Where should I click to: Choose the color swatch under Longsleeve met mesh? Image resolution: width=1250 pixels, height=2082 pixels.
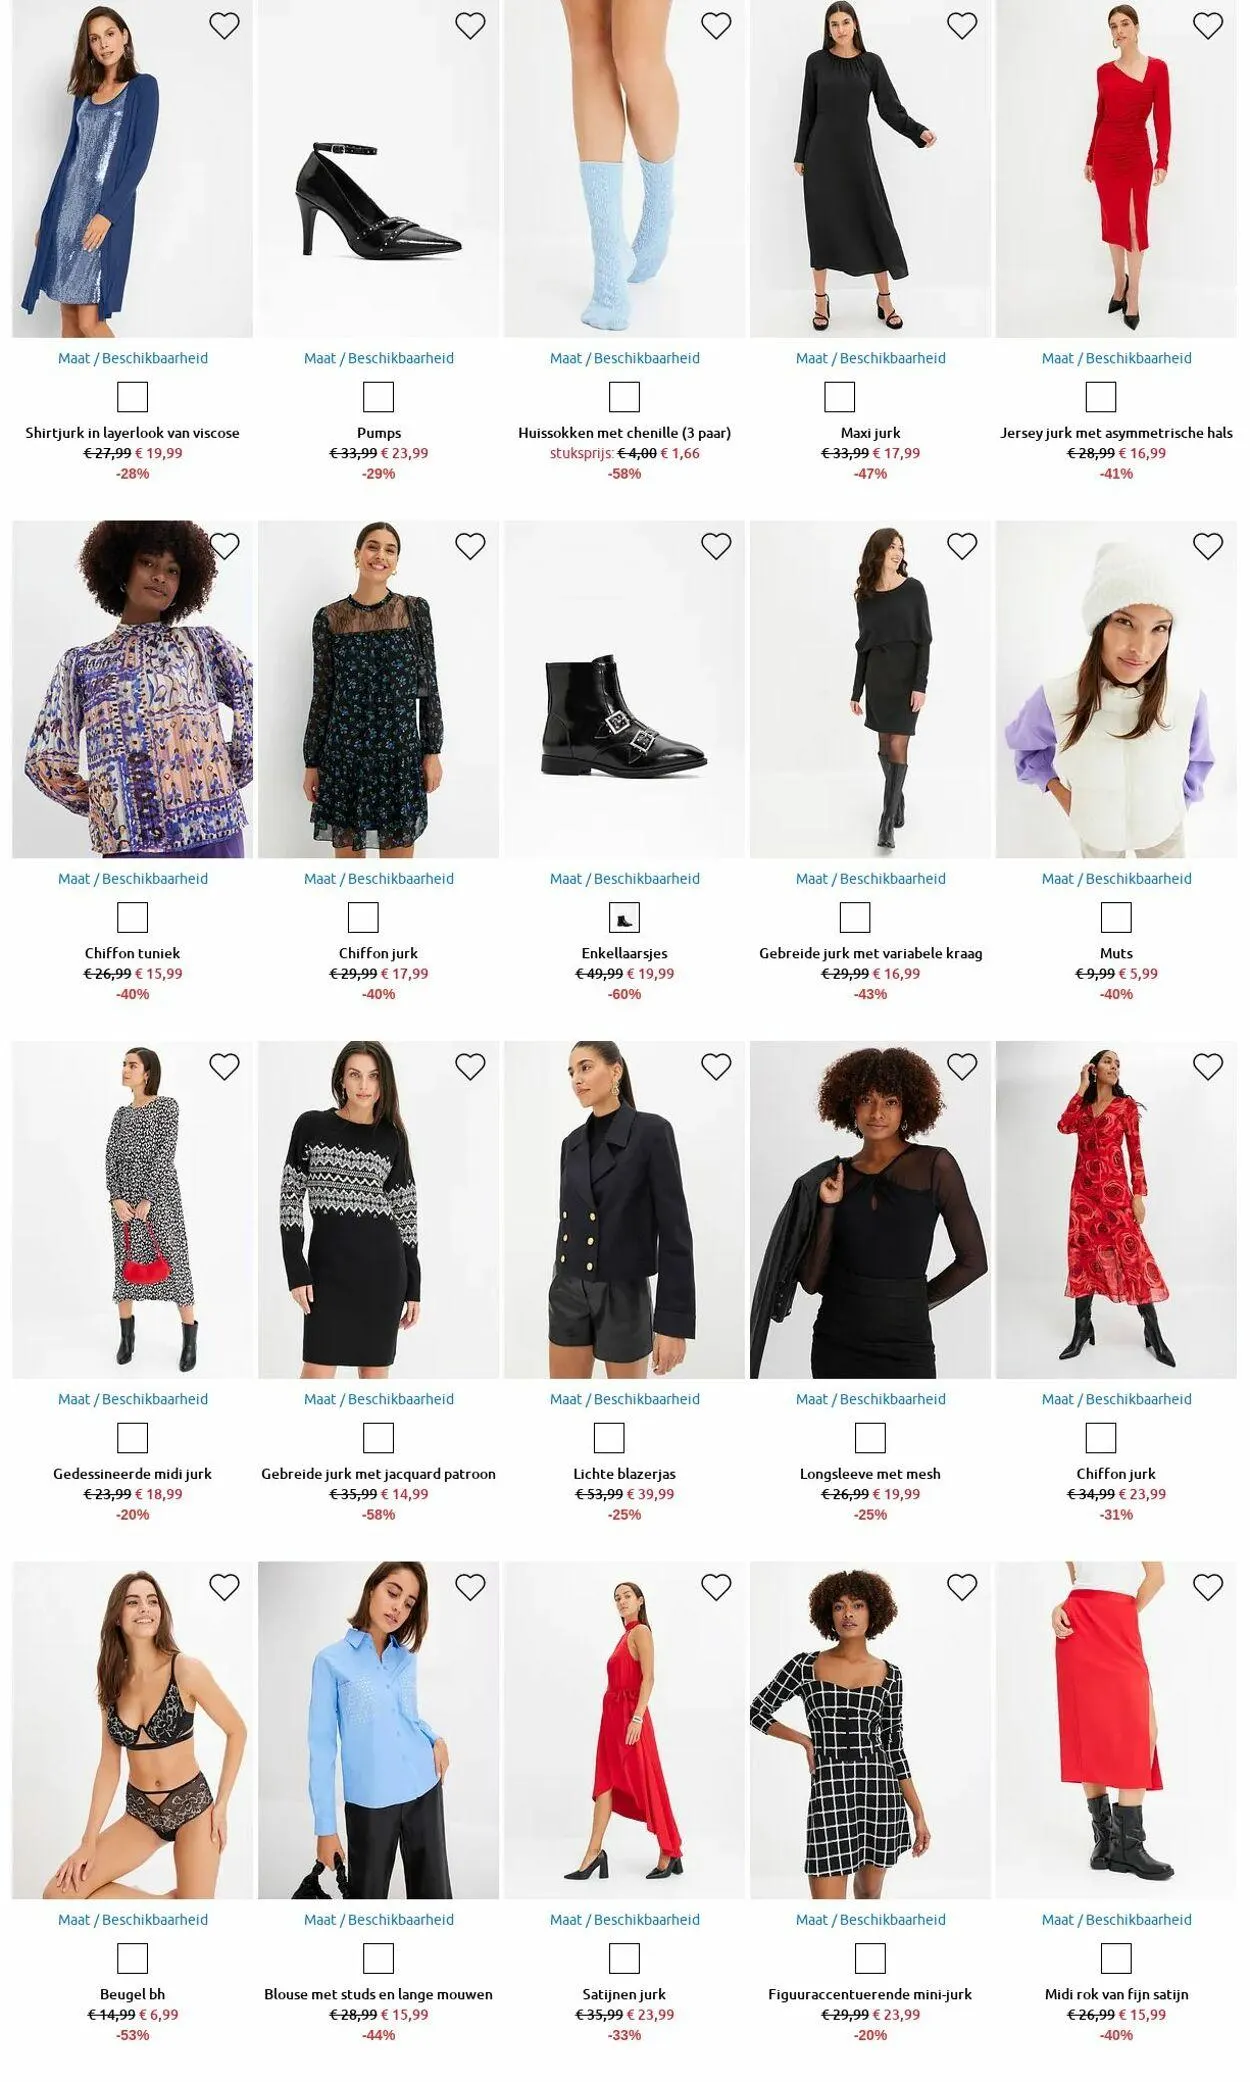coord(870,1438)
